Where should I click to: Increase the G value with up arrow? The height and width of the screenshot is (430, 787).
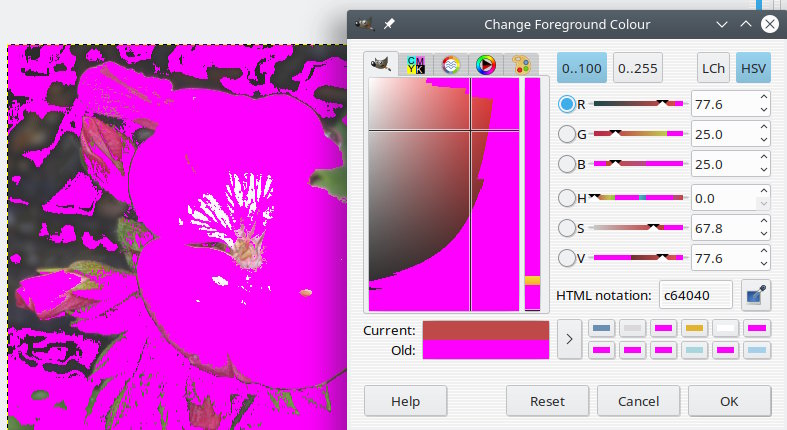(764, 127)
